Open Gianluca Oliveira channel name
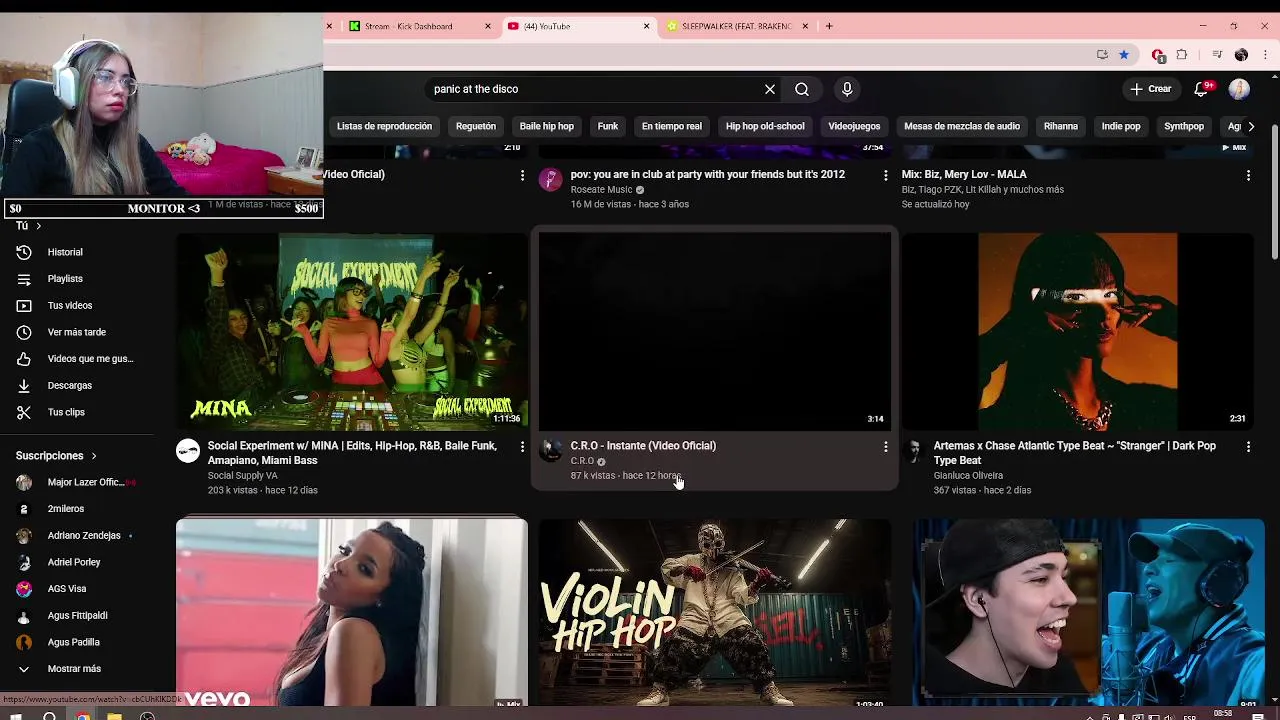The width and height of the screenshot is (1280, 720). pyautogui.click(x=967, y=476)
